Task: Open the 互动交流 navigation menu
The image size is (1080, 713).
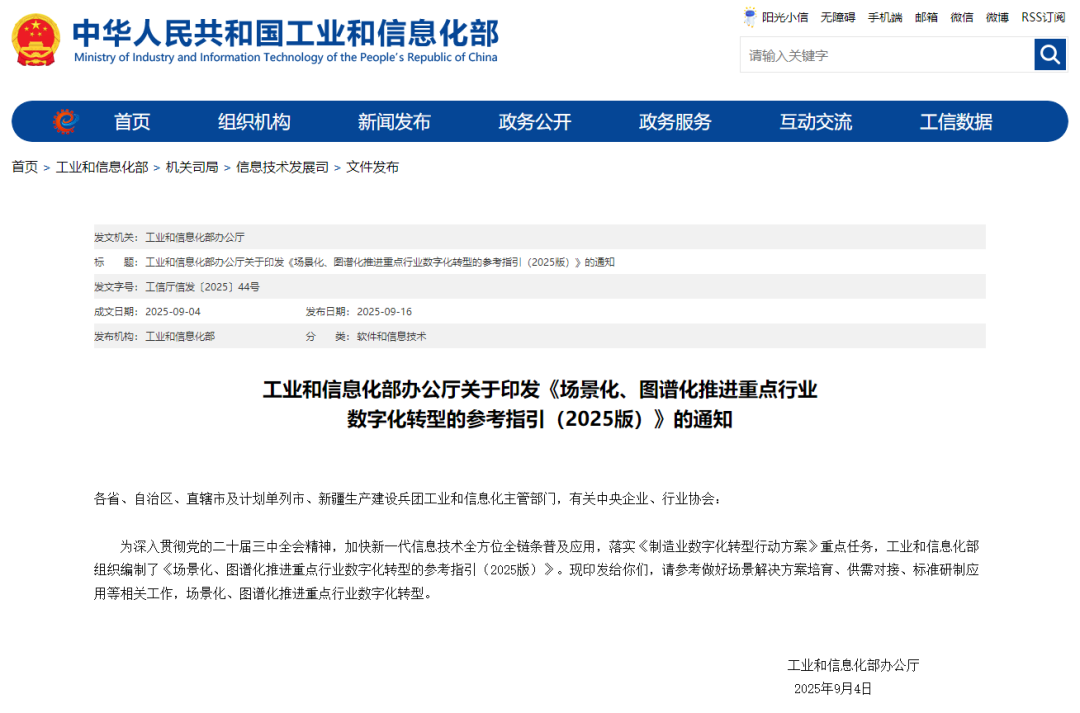Action: tap(816, 122)
